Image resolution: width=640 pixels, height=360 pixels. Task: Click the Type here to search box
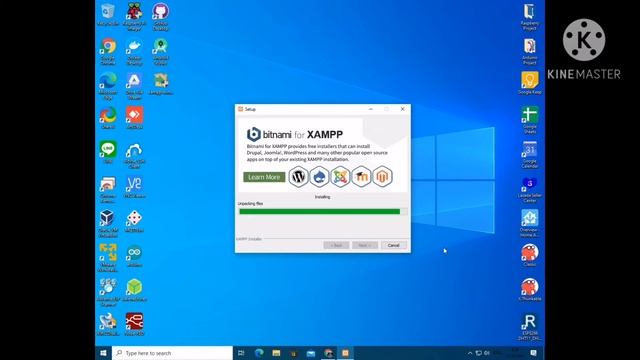172,353
